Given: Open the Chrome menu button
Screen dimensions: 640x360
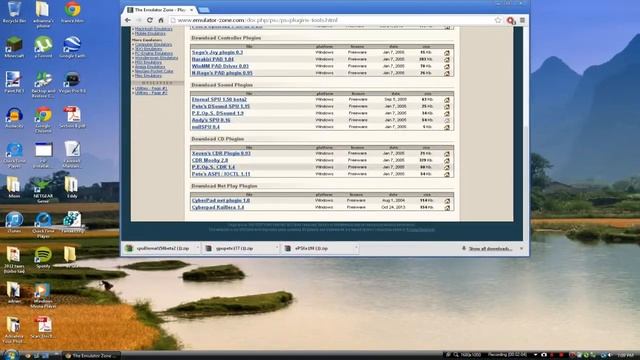Looking at the screenshot, I should click(522, 20).
